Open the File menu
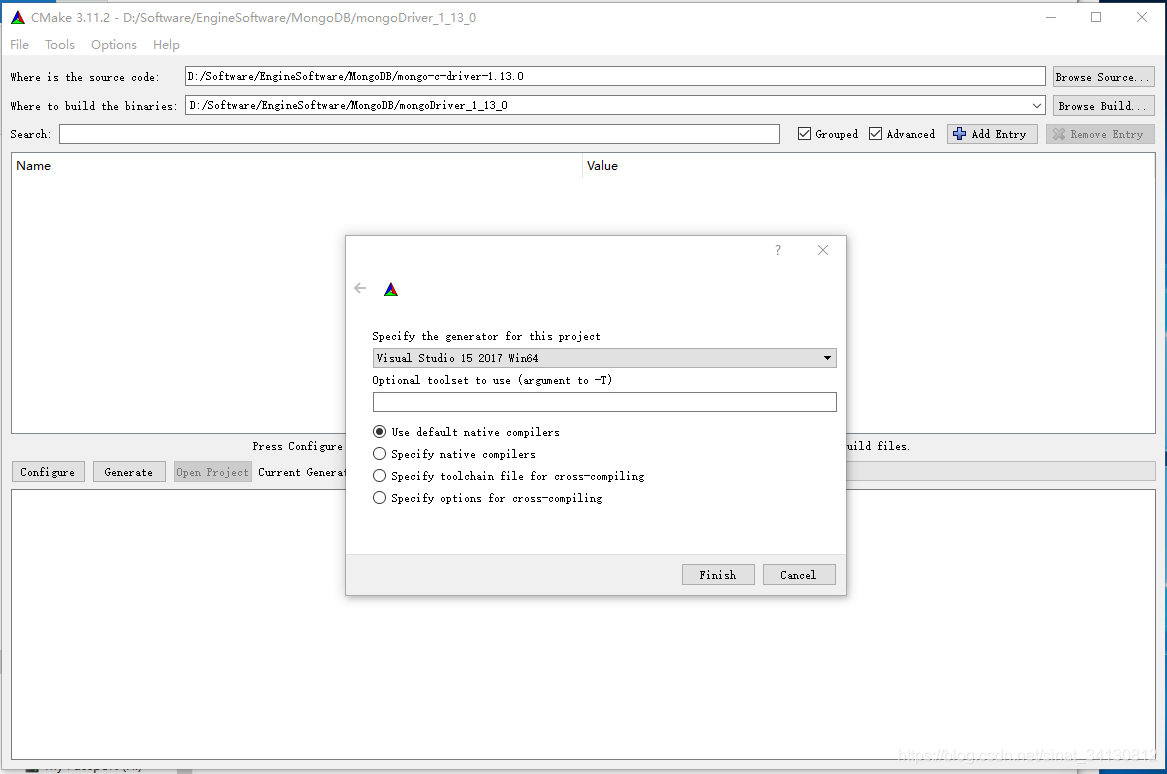 pos(19,45)
